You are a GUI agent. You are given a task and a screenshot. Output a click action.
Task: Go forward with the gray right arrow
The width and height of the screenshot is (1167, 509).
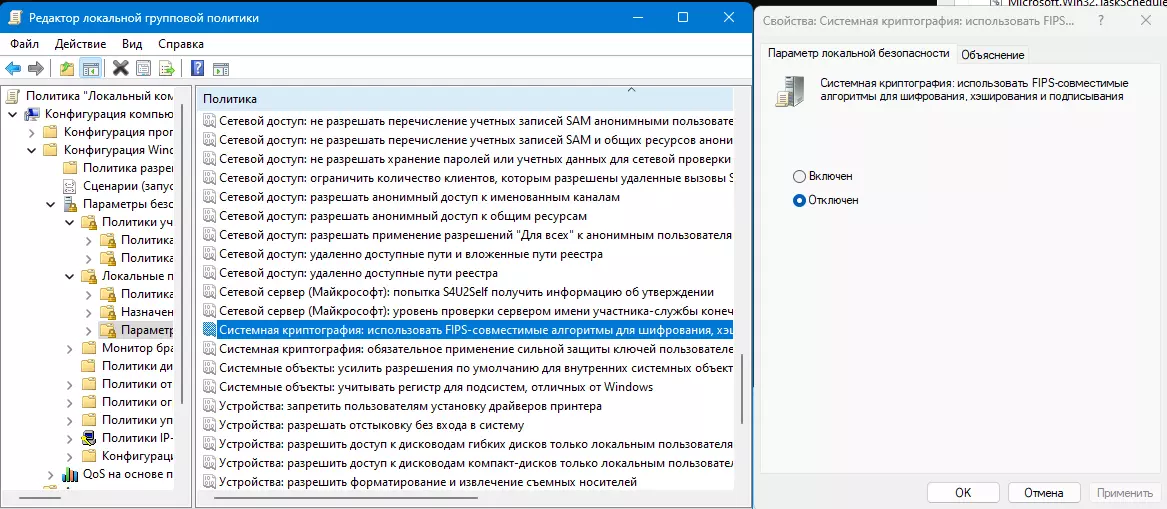35,69
